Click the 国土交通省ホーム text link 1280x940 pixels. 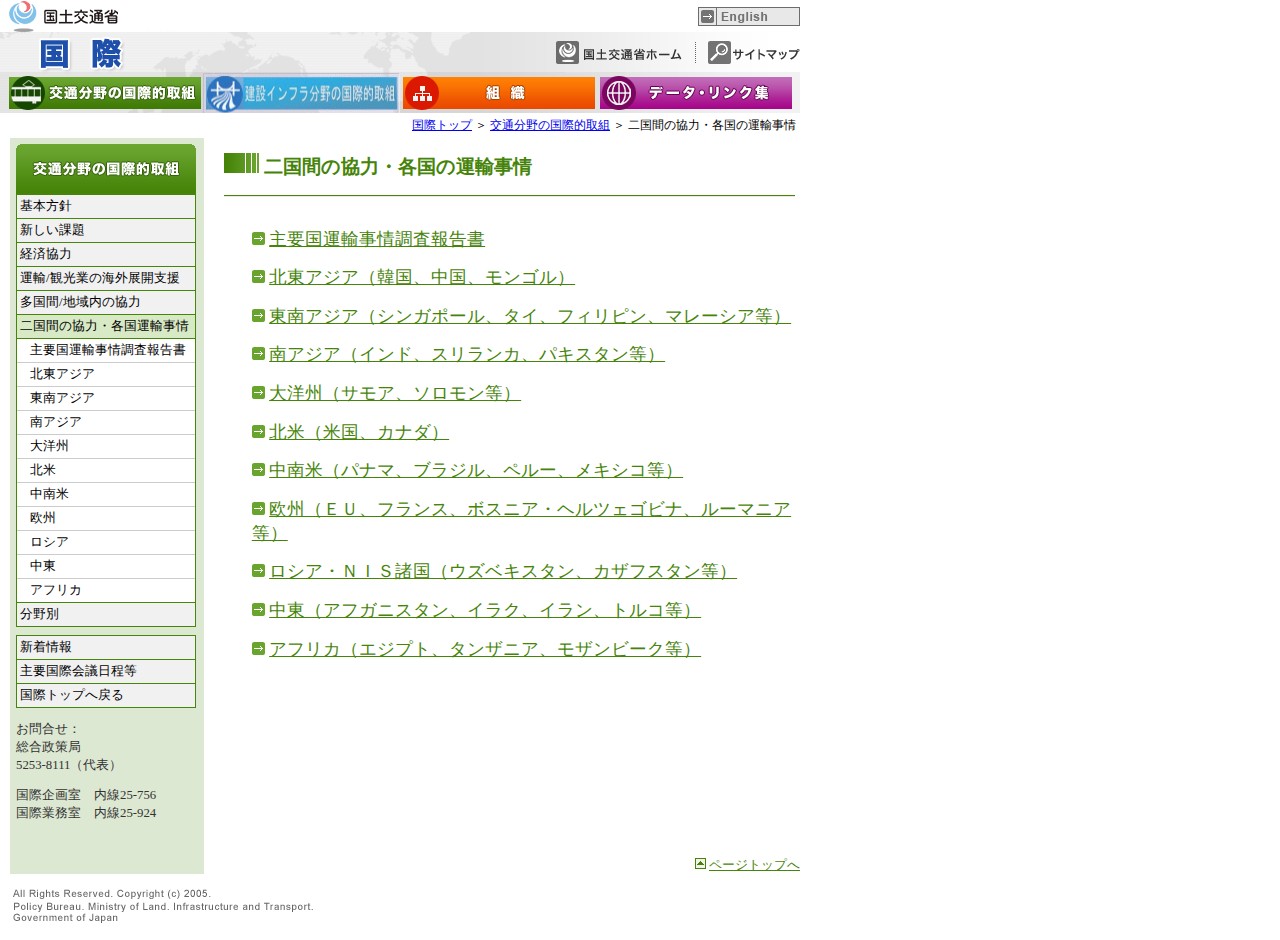[632, 54]
